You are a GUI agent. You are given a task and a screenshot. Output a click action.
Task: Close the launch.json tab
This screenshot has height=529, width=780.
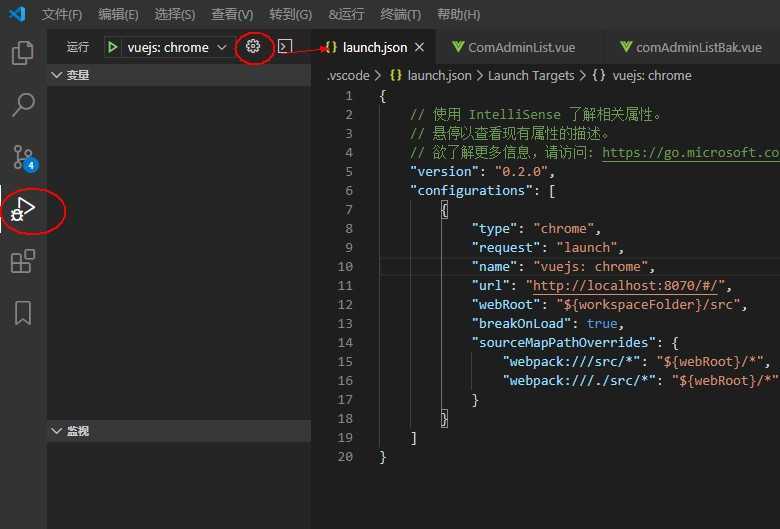(x=419, y=47)
